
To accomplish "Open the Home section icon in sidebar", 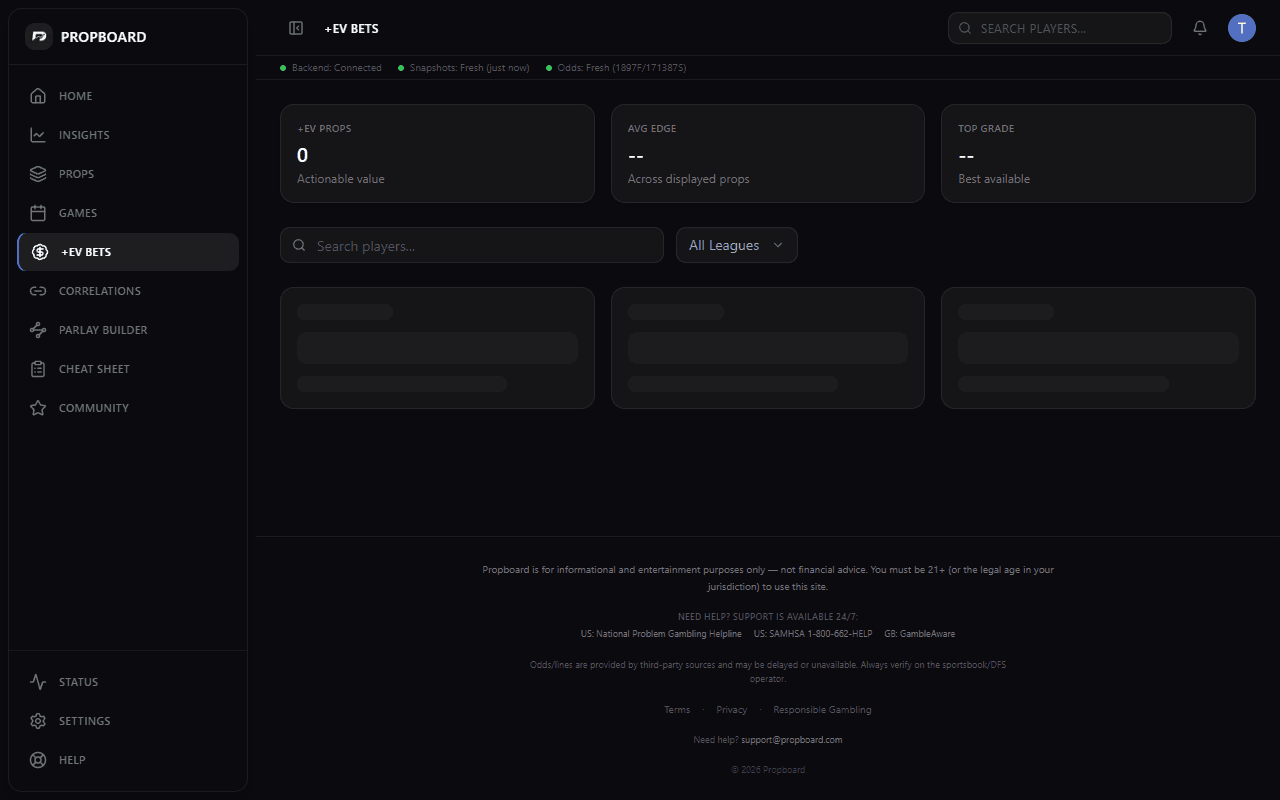I will click(37, 95).
